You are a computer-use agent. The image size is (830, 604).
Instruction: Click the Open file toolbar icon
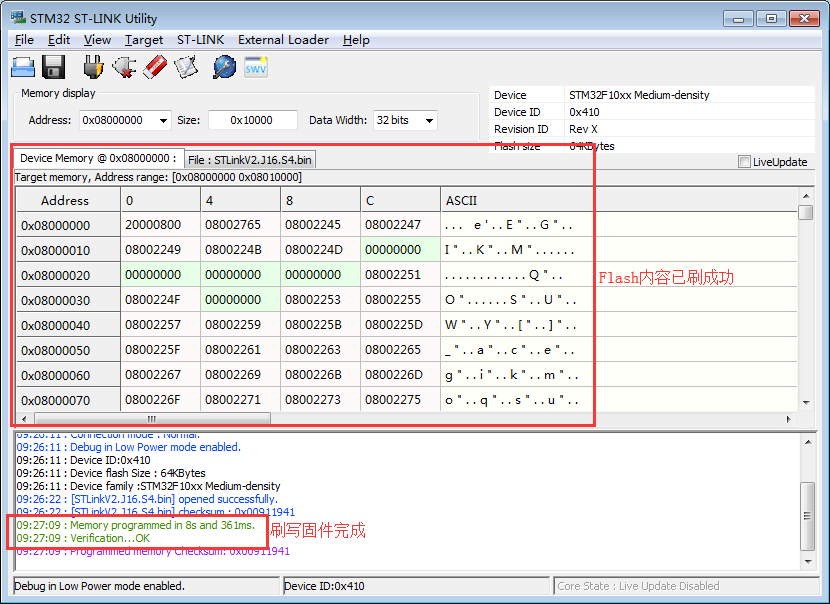coord(23,67)
